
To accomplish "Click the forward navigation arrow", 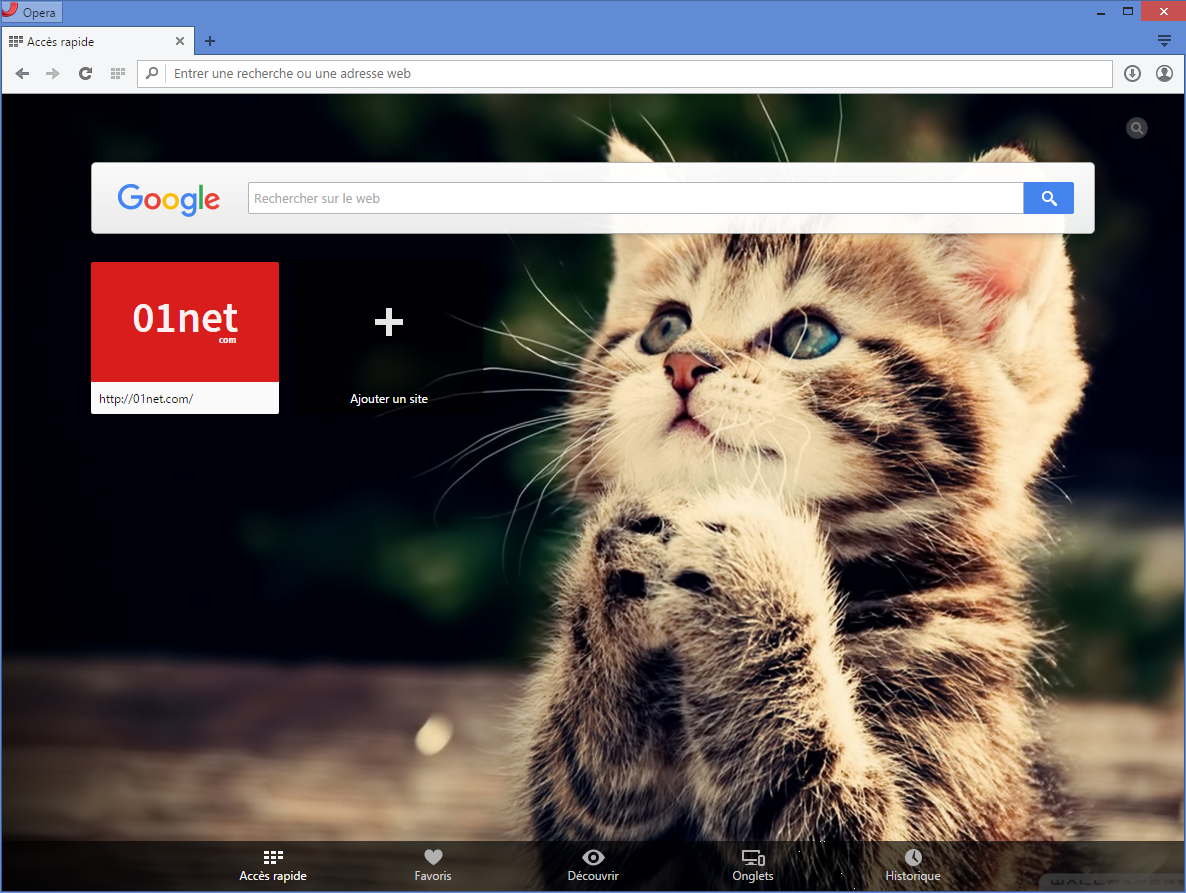I will click(53, 74).
